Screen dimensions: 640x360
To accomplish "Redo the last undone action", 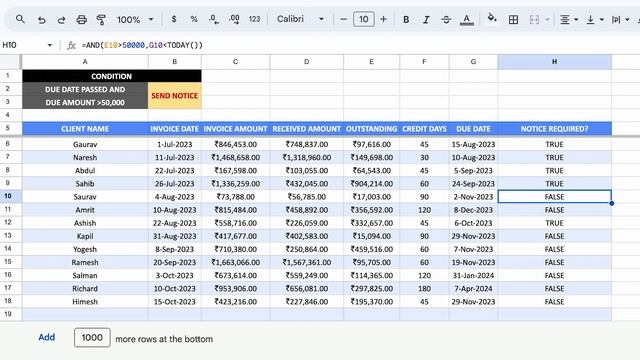I will pos(61,19).
